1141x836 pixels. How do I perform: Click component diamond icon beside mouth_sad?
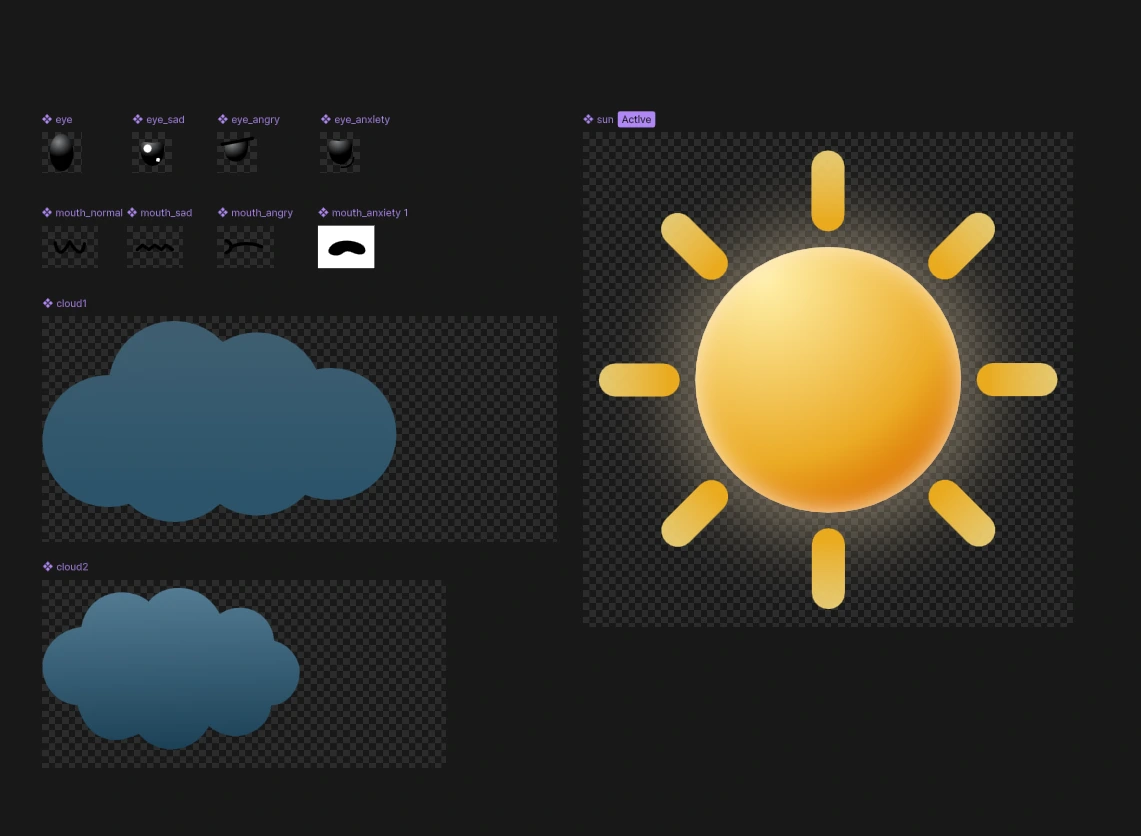point(132,212)
